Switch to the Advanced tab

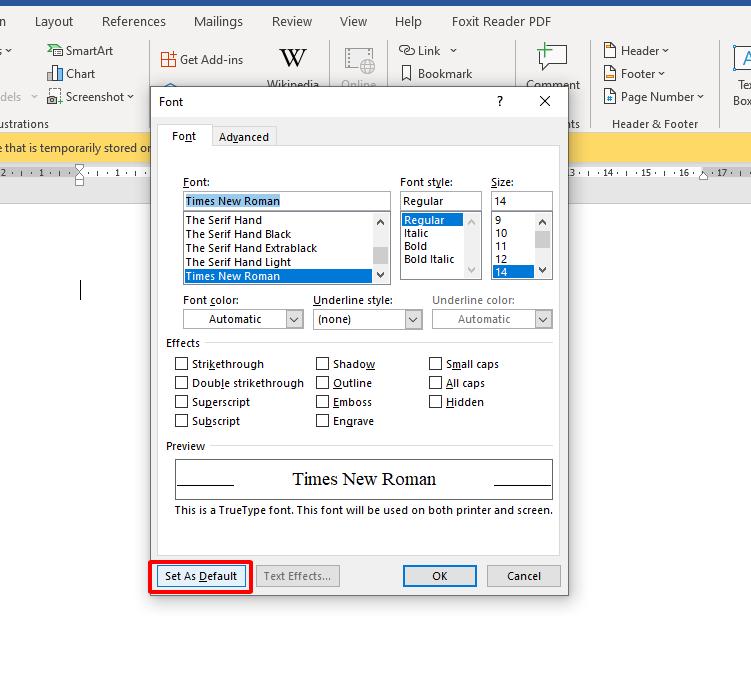click(x=244, y=137)
